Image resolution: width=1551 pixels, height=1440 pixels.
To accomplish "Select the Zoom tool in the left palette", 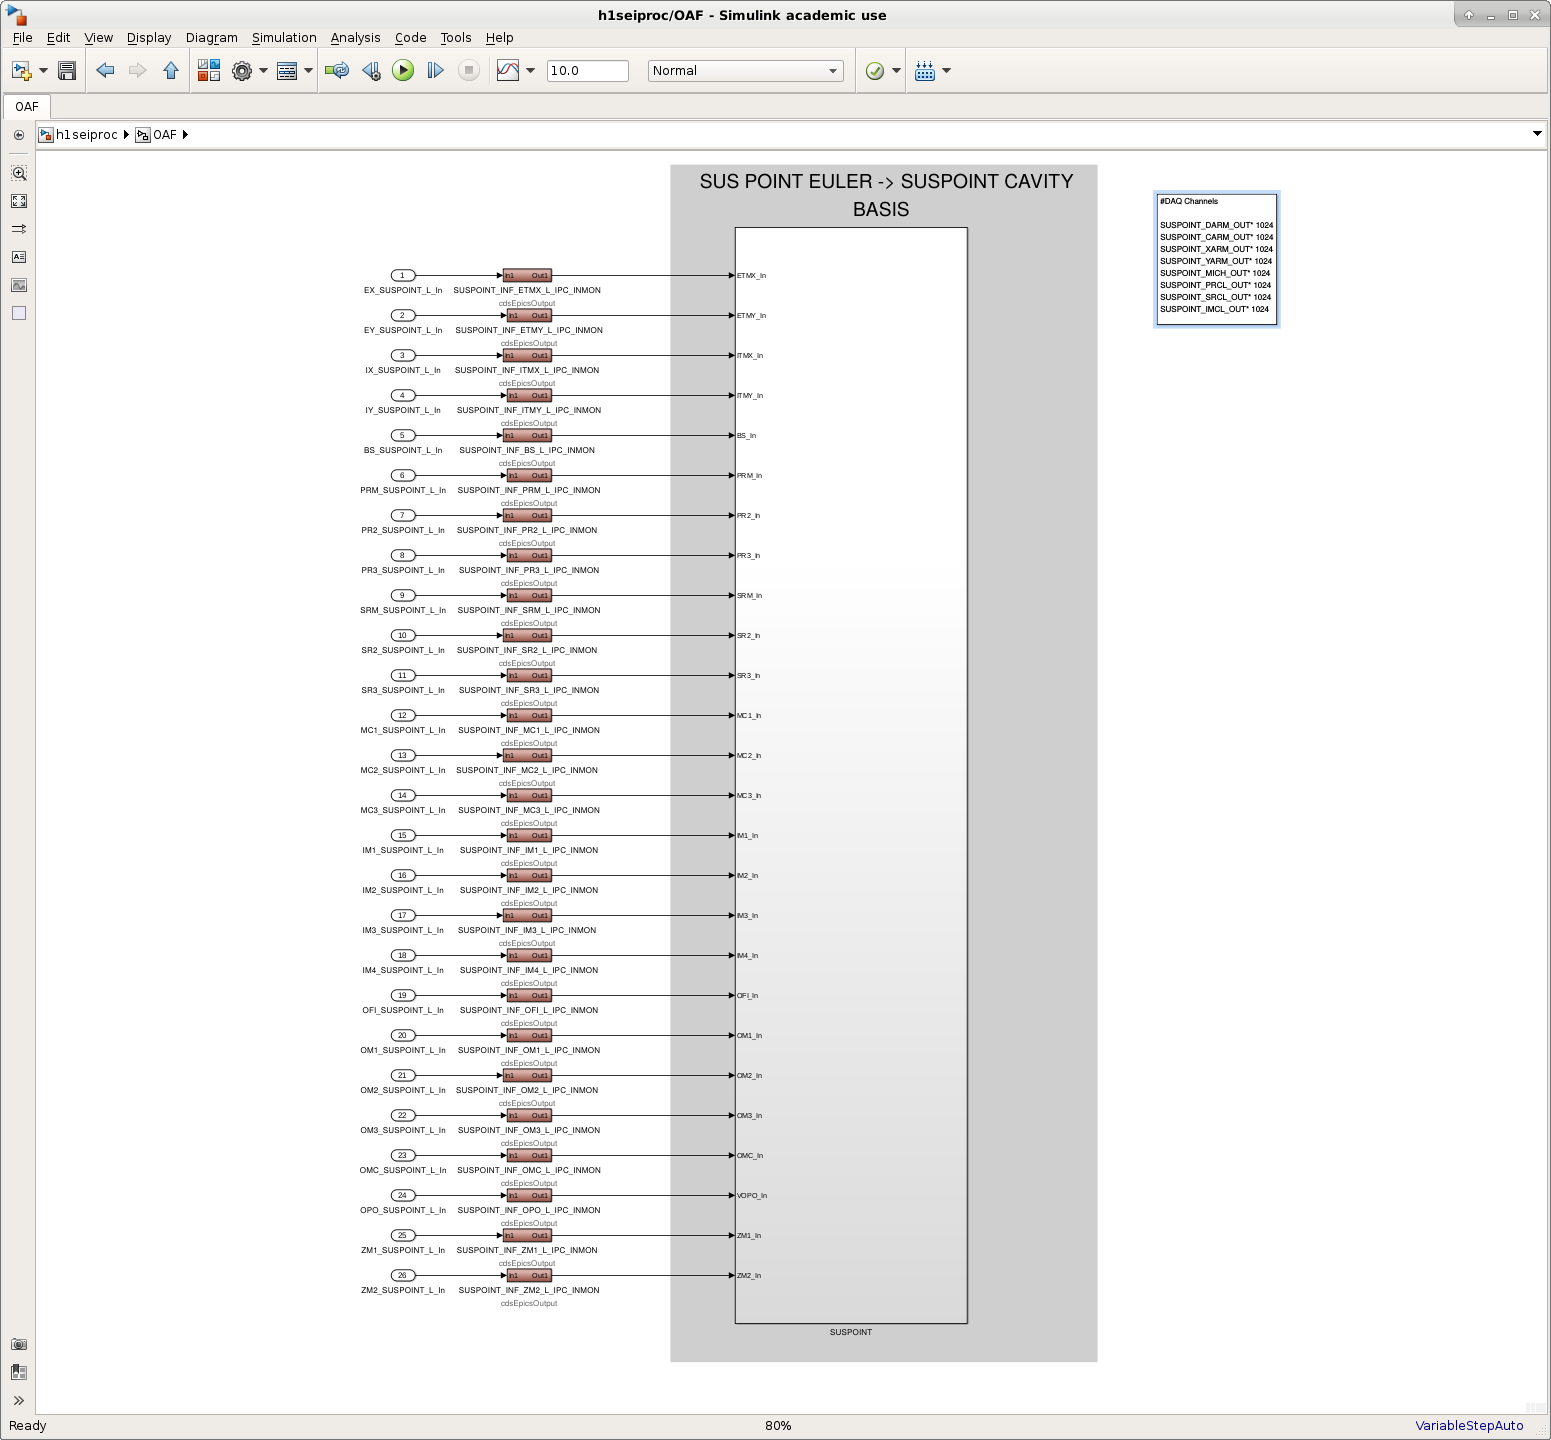I will pos(19,173).
